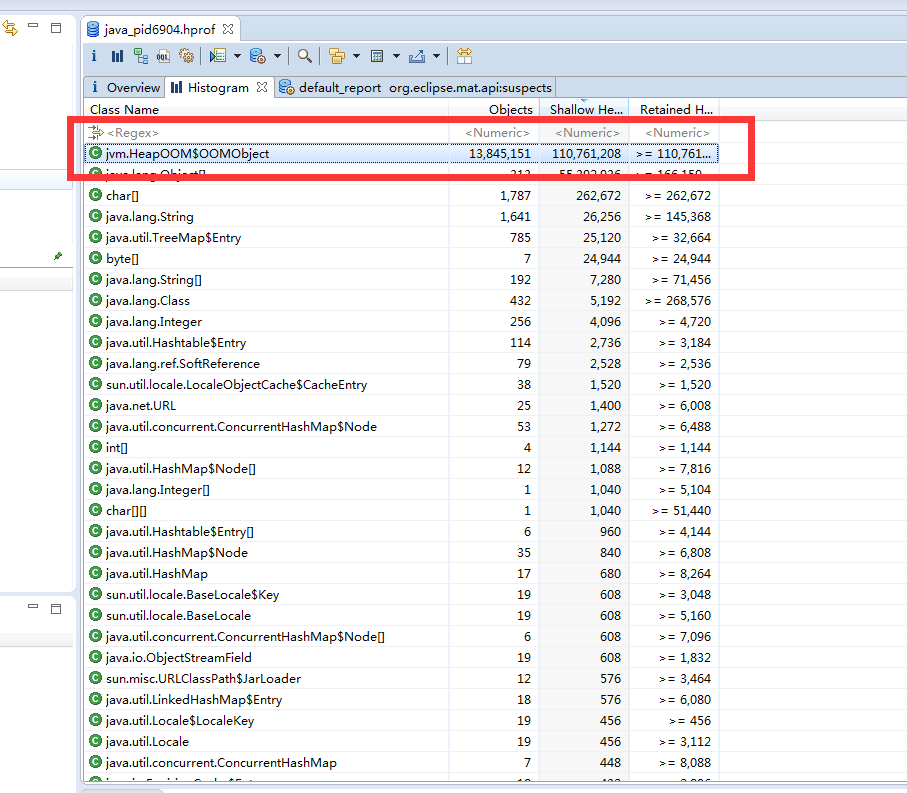
Task: Click the Find Object by Address magnifier
Action: 304,56
